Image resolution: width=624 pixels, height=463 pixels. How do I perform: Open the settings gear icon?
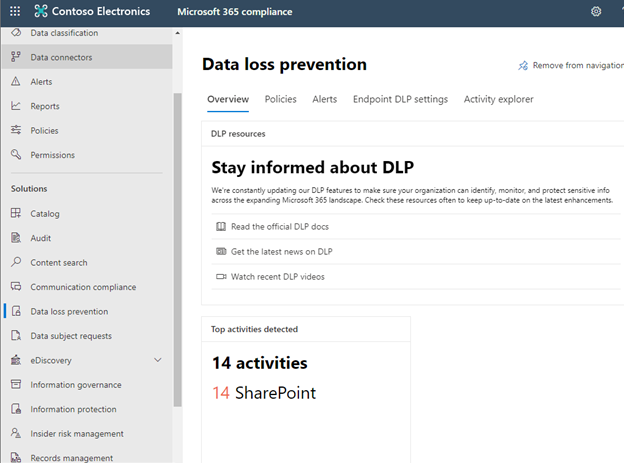[x=596, y=12]
